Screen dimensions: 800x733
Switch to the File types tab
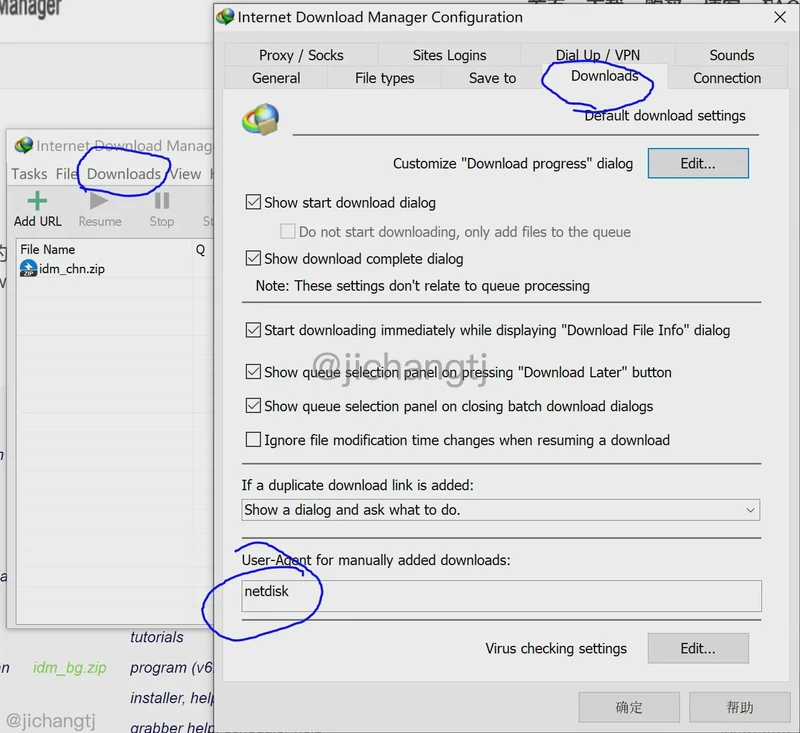[x=384, y=78]
